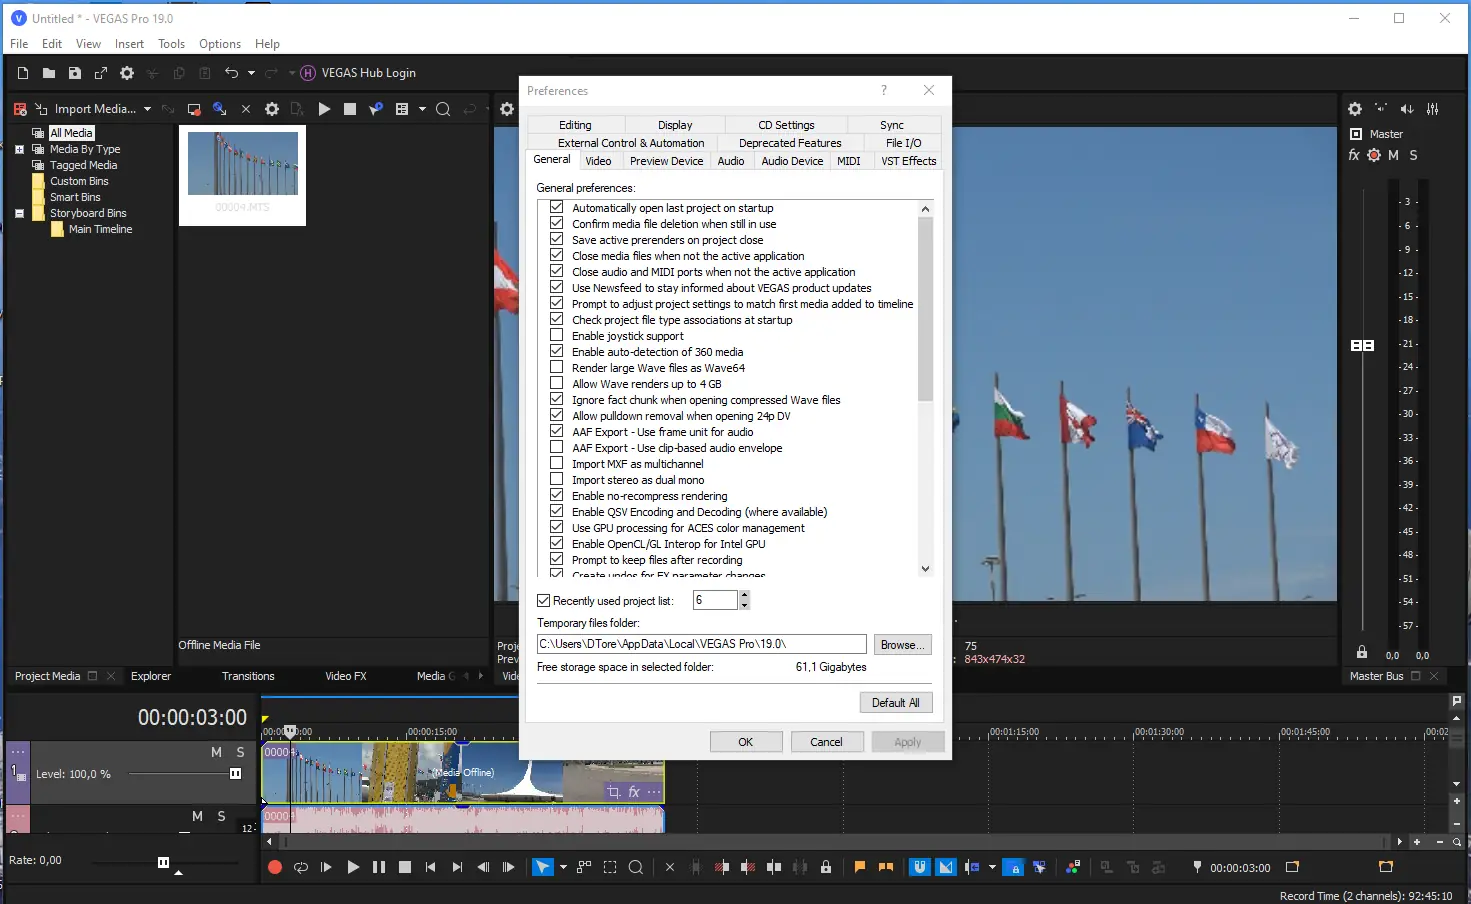Check Render large Wave files as Wave64
This screenshot has height=904, width=1471.
[557, 368]
